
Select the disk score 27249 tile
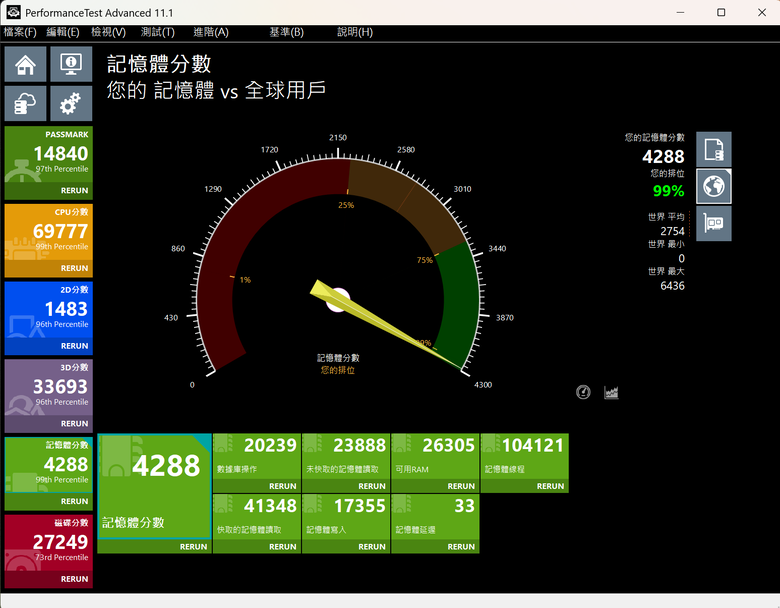[x=49, y=543]
